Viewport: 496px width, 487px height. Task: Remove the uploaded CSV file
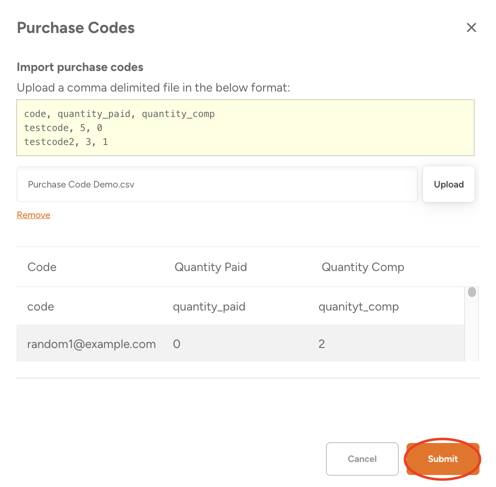[x=33, y=215]
